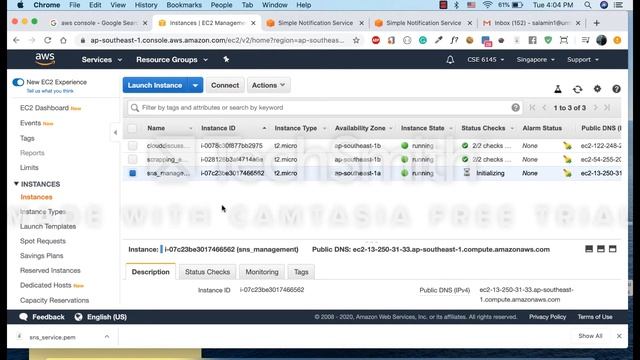
Task: Go to the next results page
Action: (596, 108)
